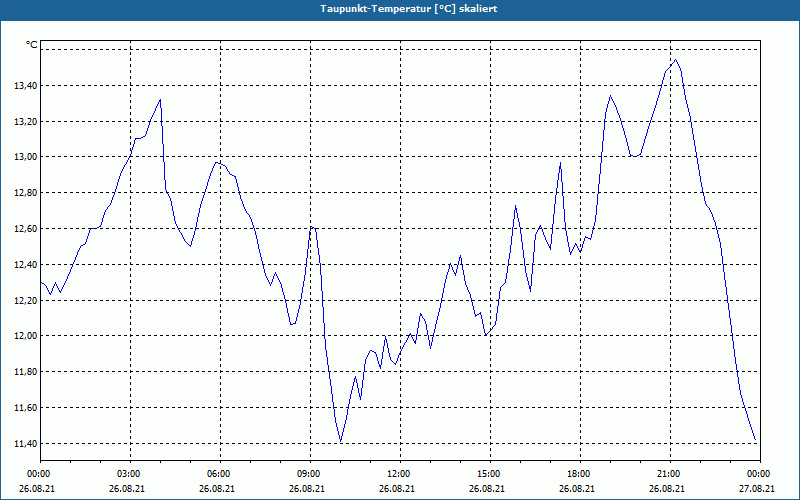800x500 pixels.
Task: Click the 12,80 y-axis value
Action: (25, 193)
